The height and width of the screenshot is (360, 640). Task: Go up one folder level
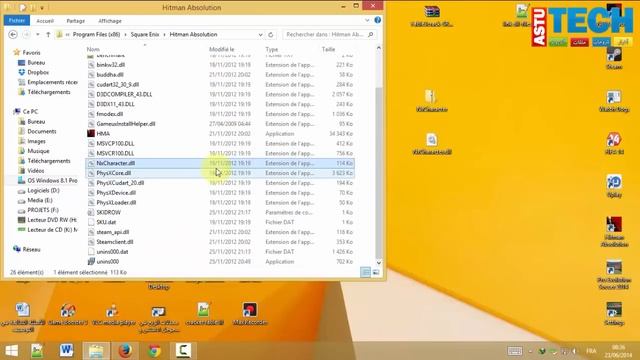[x=48, y=35]
